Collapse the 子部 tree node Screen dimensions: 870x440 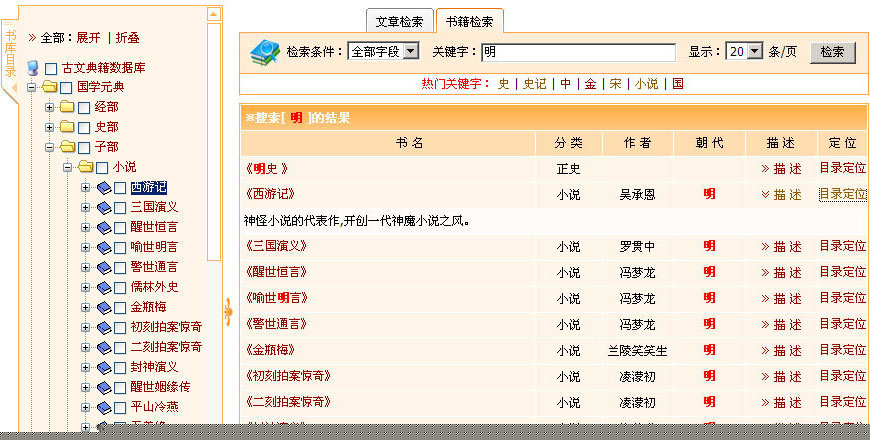(x=49, y=147)
